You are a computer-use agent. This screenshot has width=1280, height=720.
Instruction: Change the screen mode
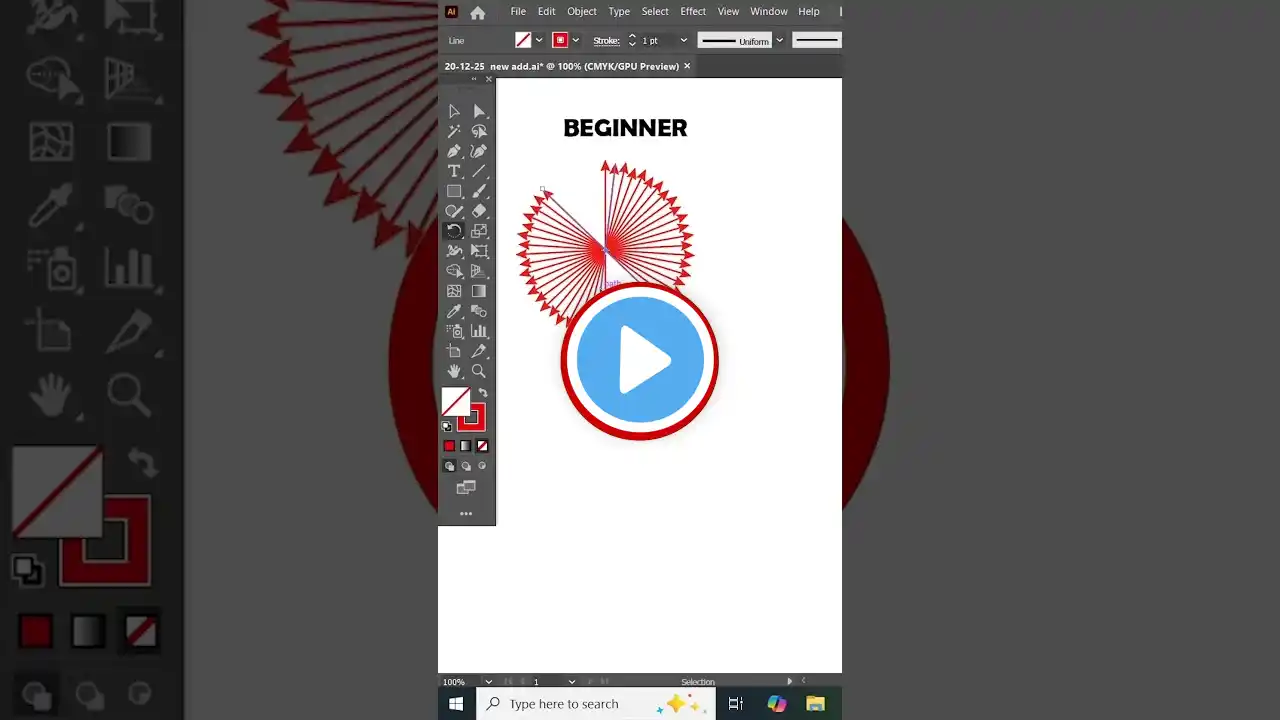(x=466, y=488)
